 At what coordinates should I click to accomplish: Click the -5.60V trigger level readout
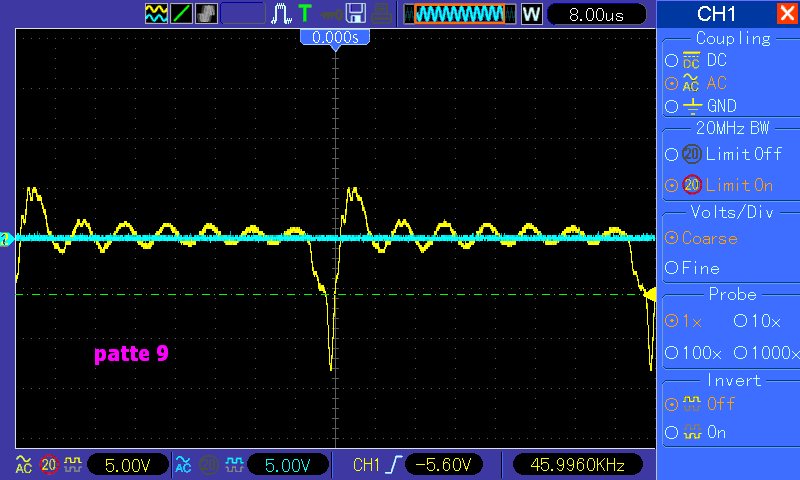pyautogui.click(x=445, y=464)
